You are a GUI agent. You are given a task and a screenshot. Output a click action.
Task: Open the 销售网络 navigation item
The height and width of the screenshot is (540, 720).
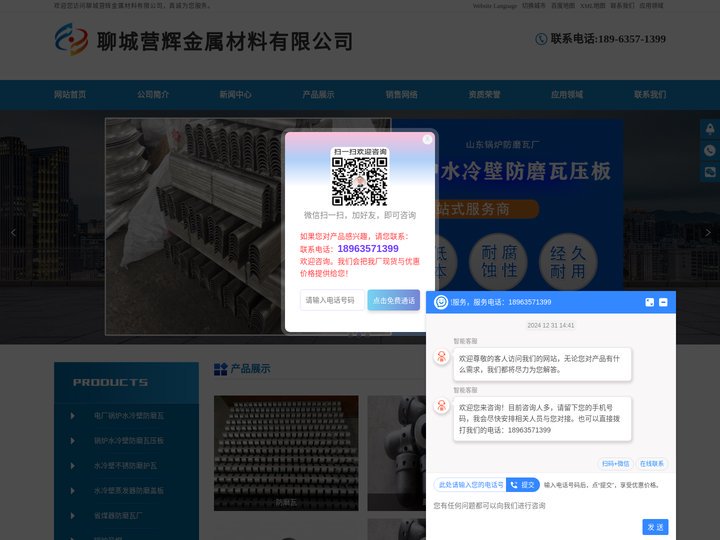(x=401, y=95)
